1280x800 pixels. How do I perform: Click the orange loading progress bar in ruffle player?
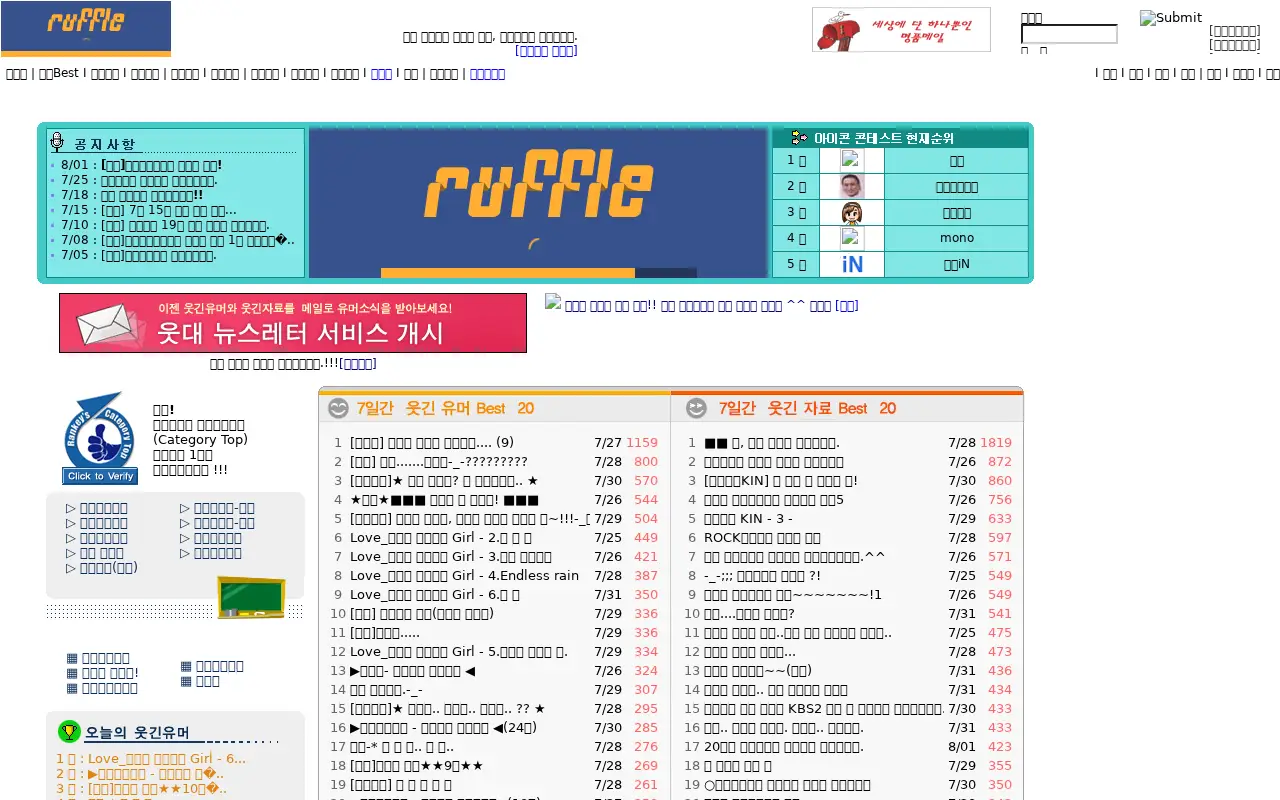[x=508, y=273]
